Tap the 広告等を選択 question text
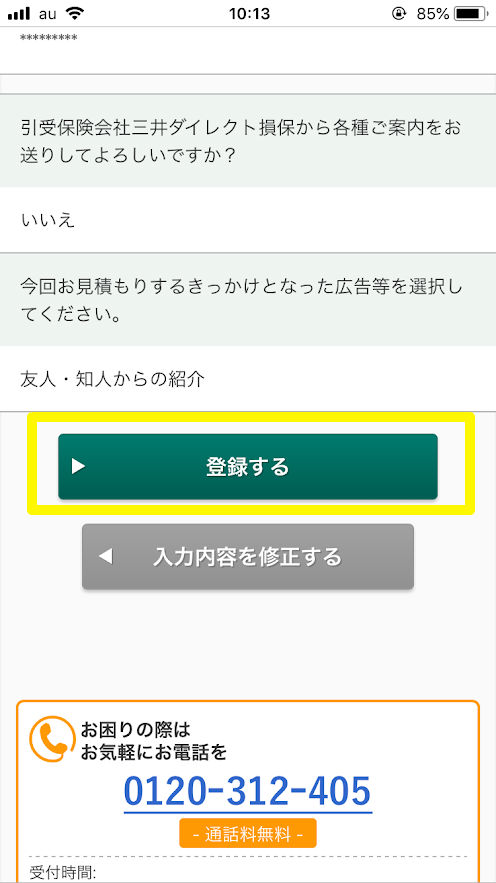Screen dimensions: 496x883 tap(241, 300)
